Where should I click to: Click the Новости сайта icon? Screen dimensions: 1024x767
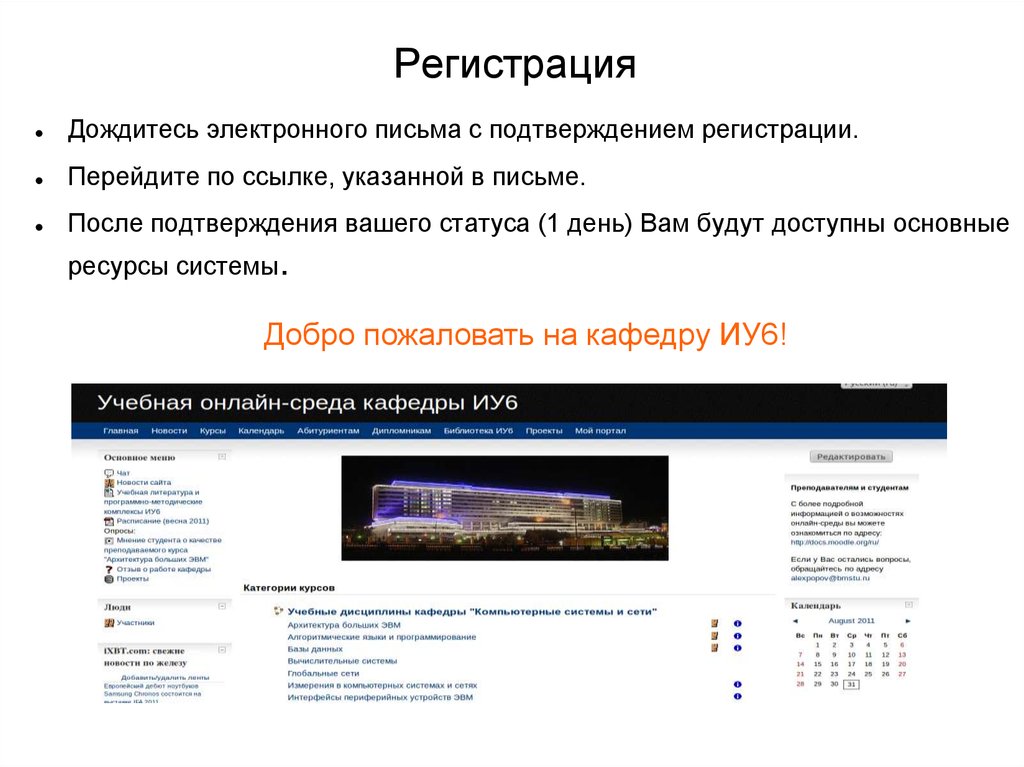110,482
